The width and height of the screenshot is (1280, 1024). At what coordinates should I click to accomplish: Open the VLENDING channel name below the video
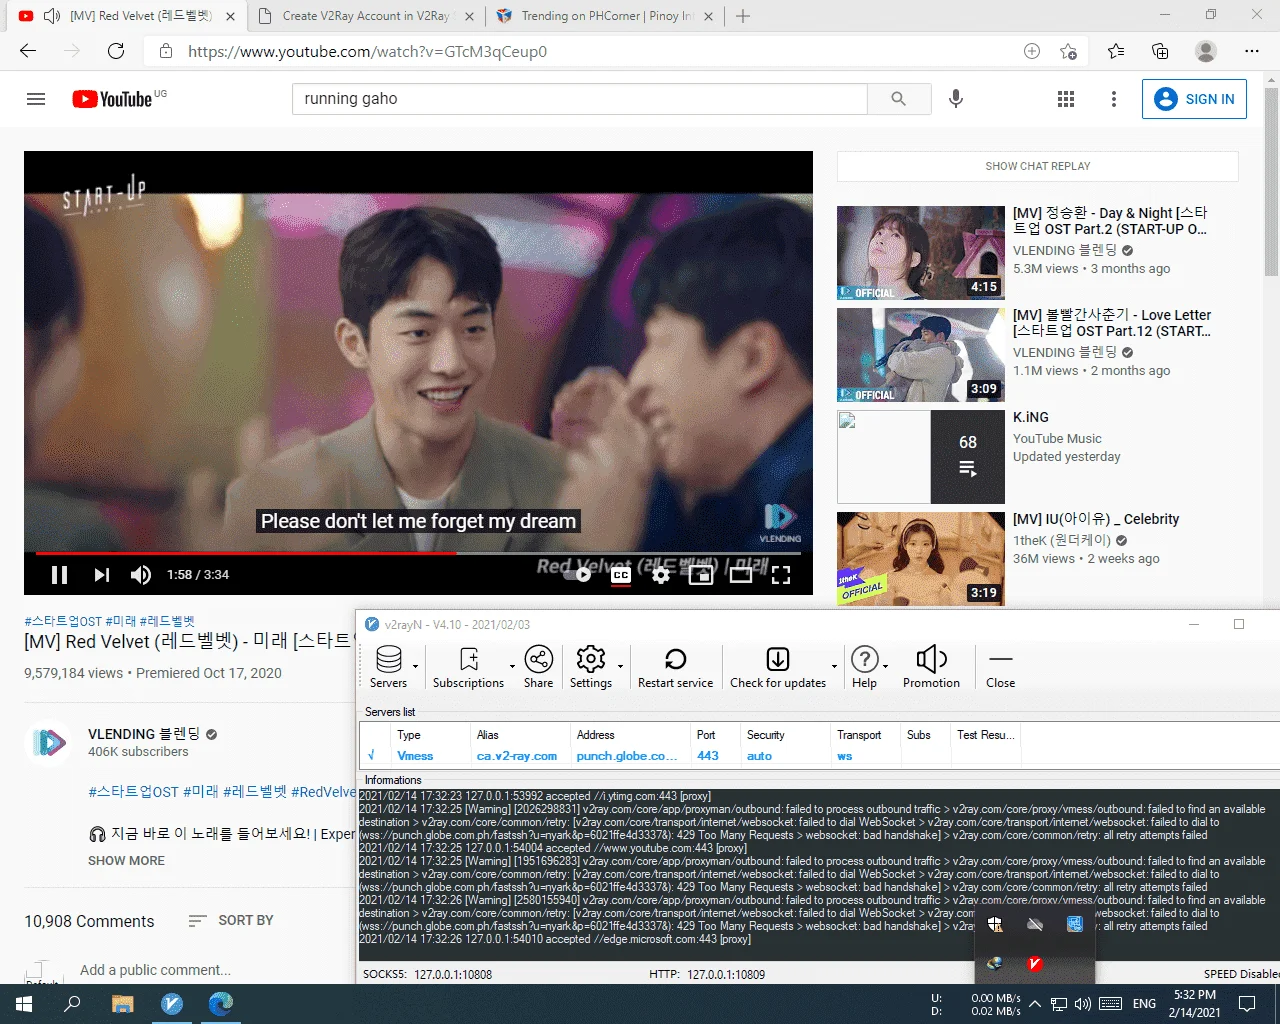pyautogui.click(x=144, y=734)
